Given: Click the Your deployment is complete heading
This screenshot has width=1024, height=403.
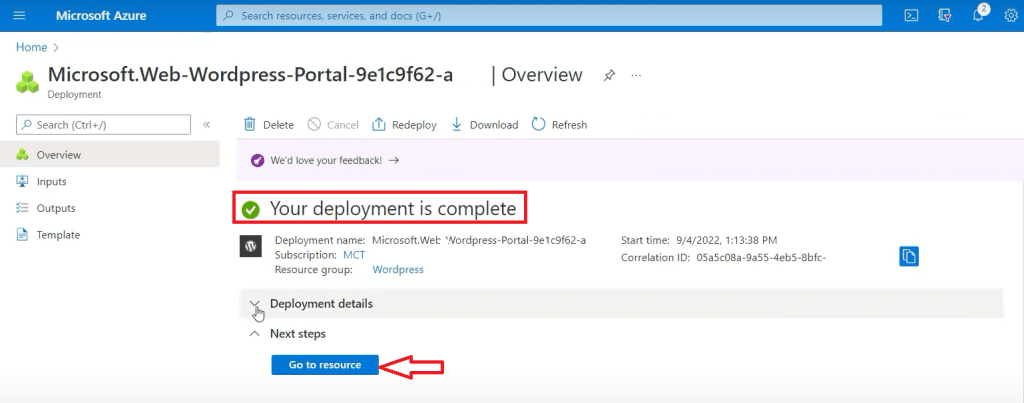Looking at the screenshot, I should coord(393,209).
